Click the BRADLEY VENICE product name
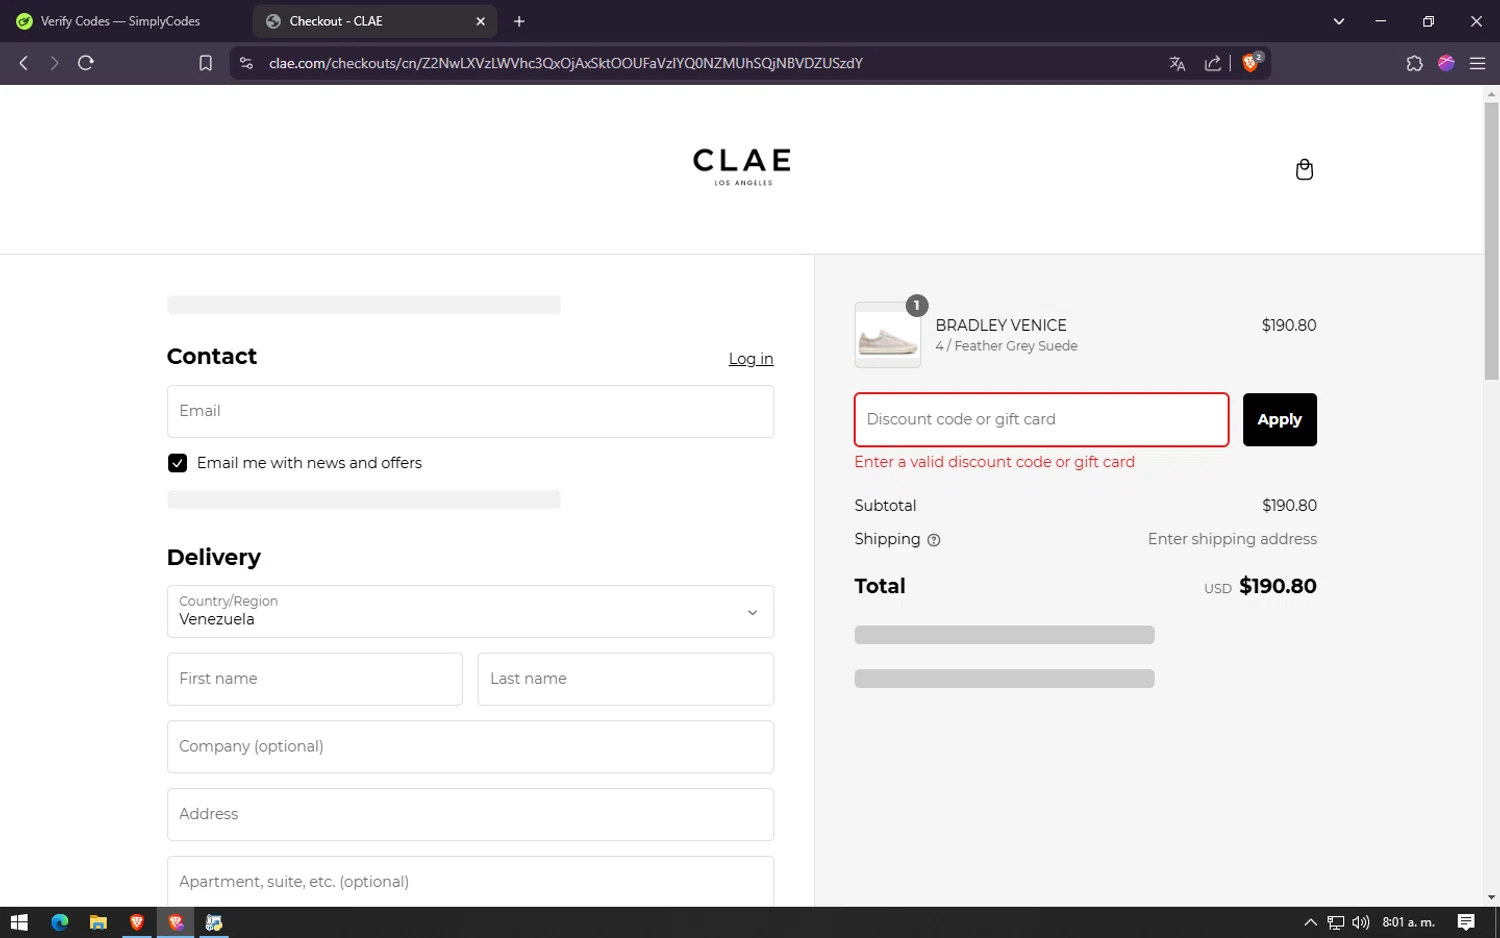This screenshot has width=1500, height=938. coord(1001,325)
